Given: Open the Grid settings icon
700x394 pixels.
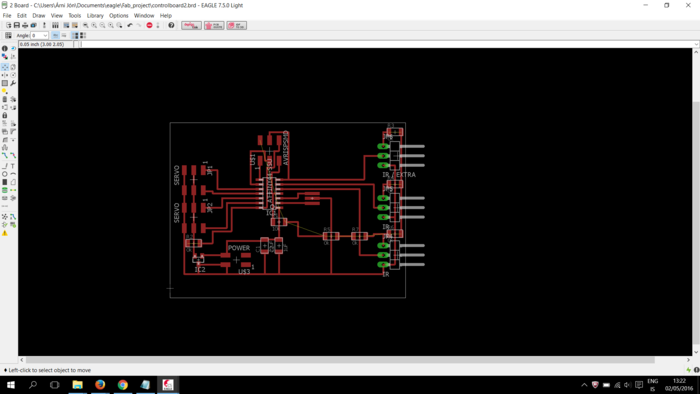Looking at the screenshot, I should tap(8, 35).
